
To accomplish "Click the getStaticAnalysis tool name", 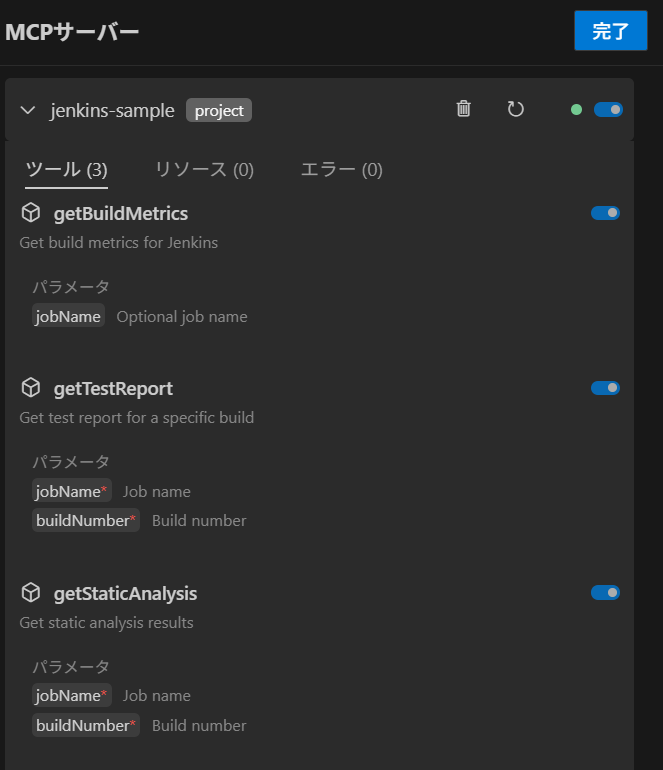I will pos(125,593).
